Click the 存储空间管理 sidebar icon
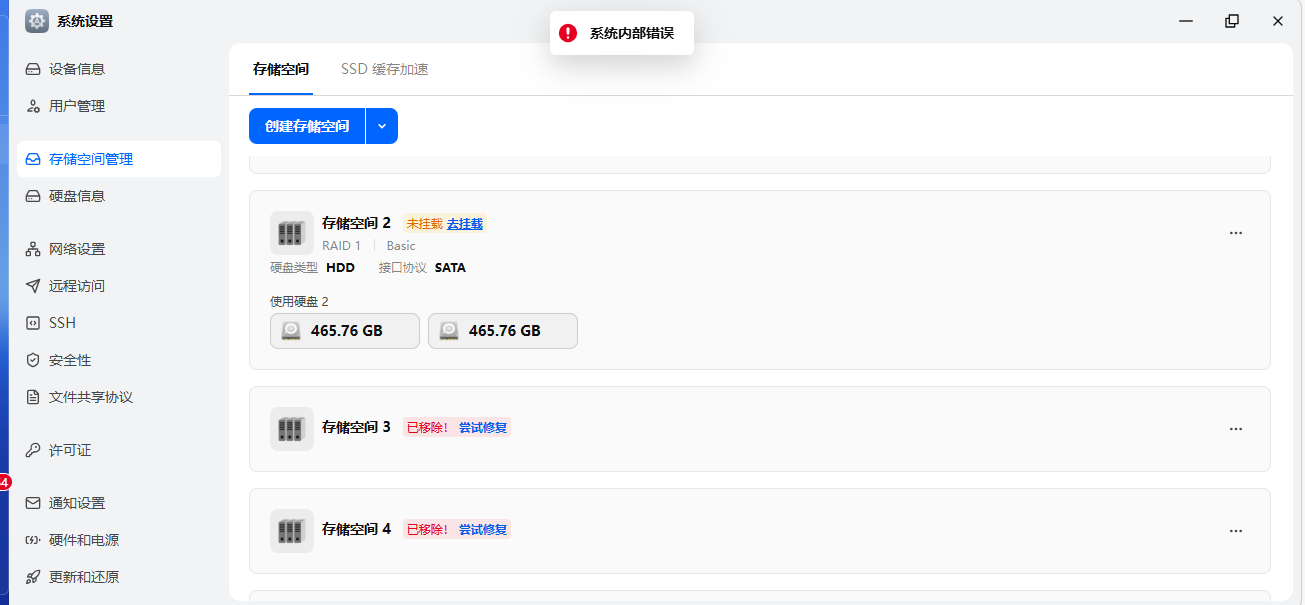The height and width of the screenshot is (605, 1305). 33,159
